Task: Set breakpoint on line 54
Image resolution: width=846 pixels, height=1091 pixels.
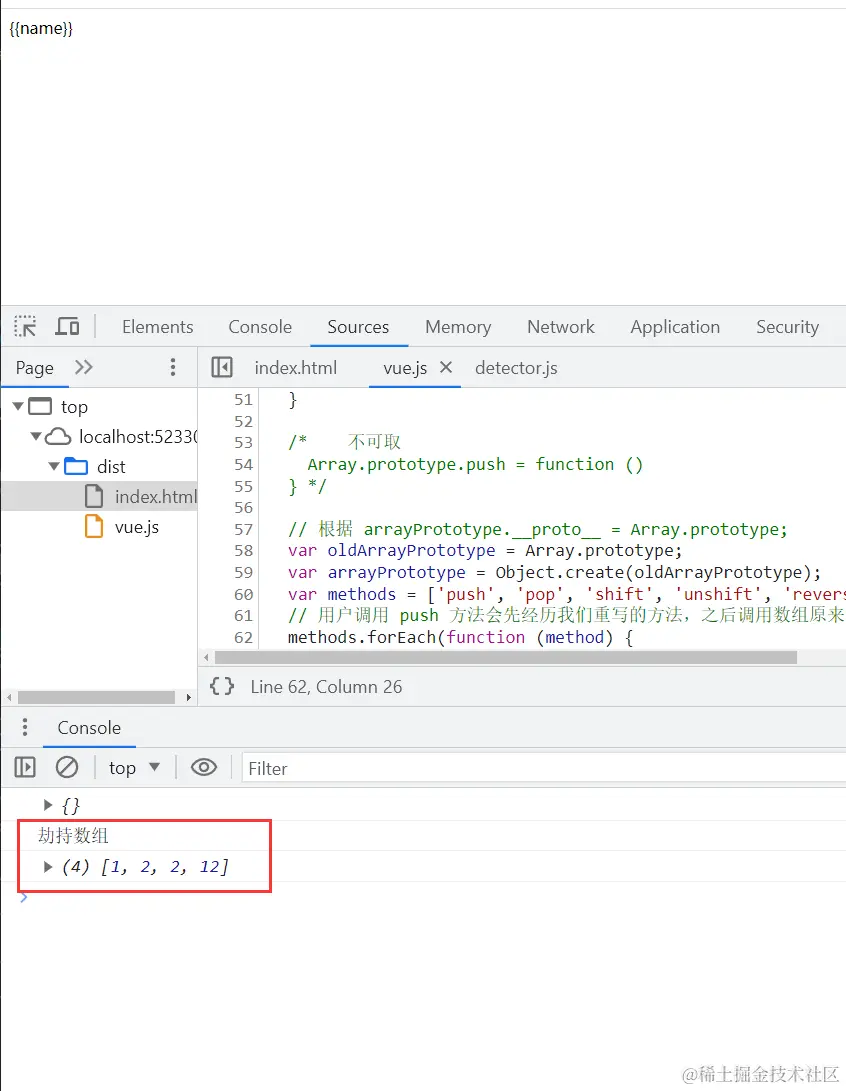Action: 244,464
